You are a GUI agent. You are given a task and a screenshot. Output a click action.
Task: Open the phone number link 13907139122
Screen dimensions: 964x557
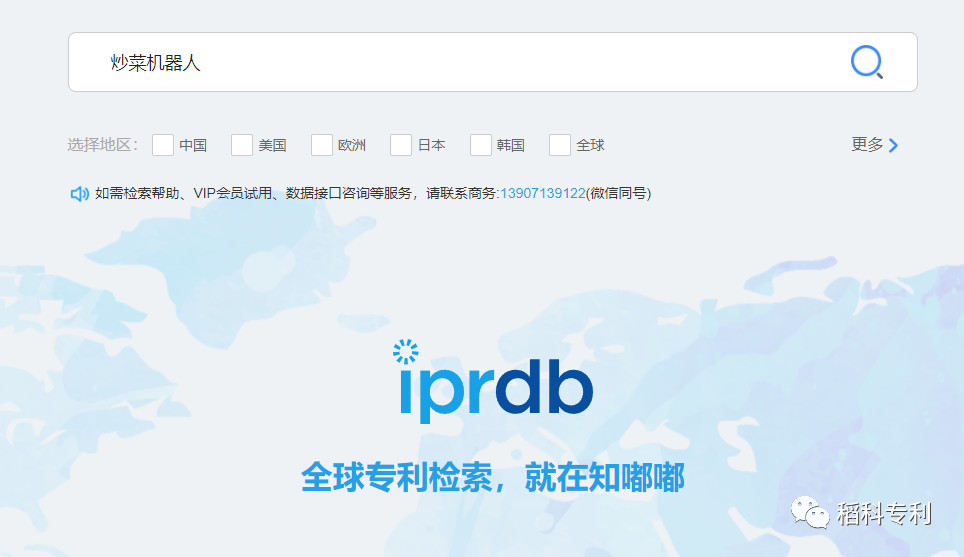(x=543, y=194)
